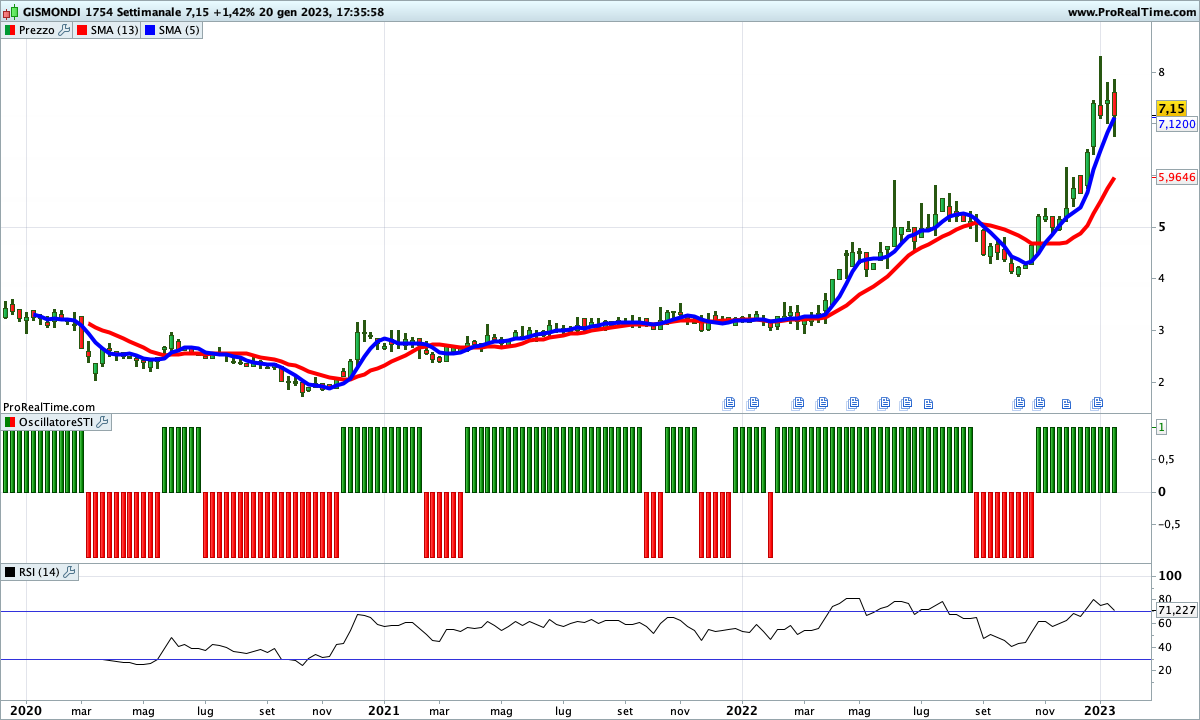The width and height of the screenshot is (1200, 720).
Task: Click the RSI axis value 100
Action: coord(1170,577)
